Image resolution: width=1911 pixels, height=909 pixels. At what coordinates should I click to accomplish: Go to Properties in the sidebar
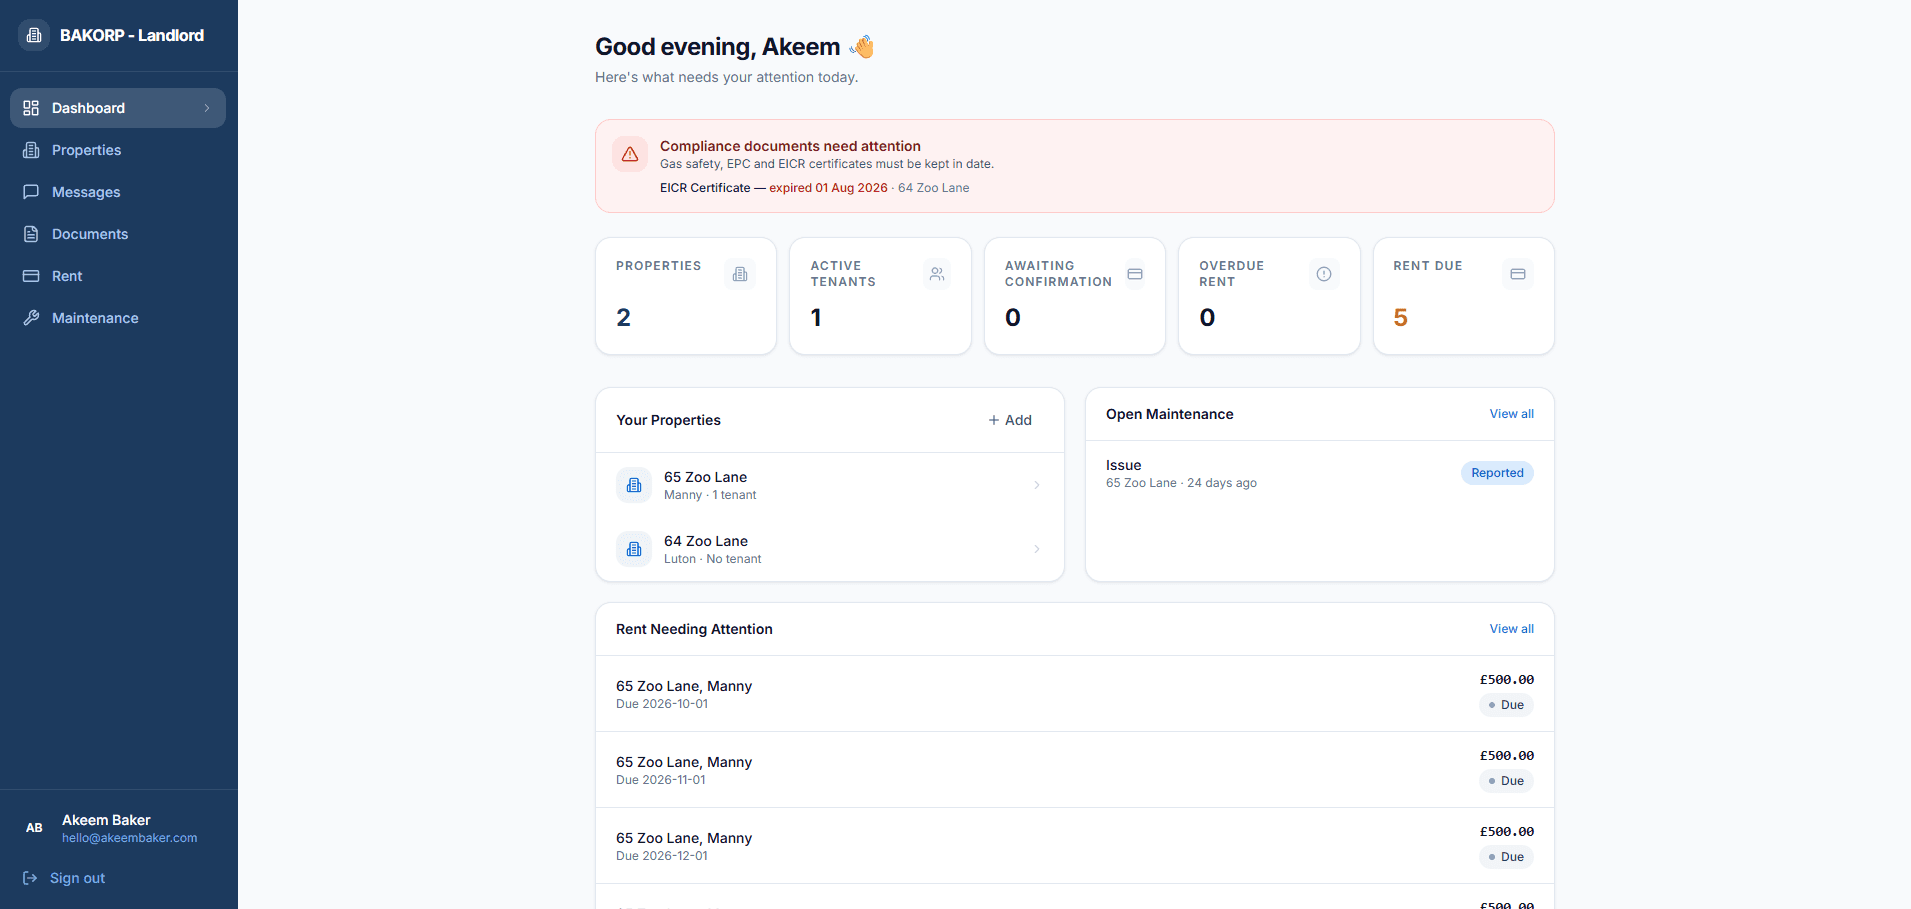coord(118,150)
